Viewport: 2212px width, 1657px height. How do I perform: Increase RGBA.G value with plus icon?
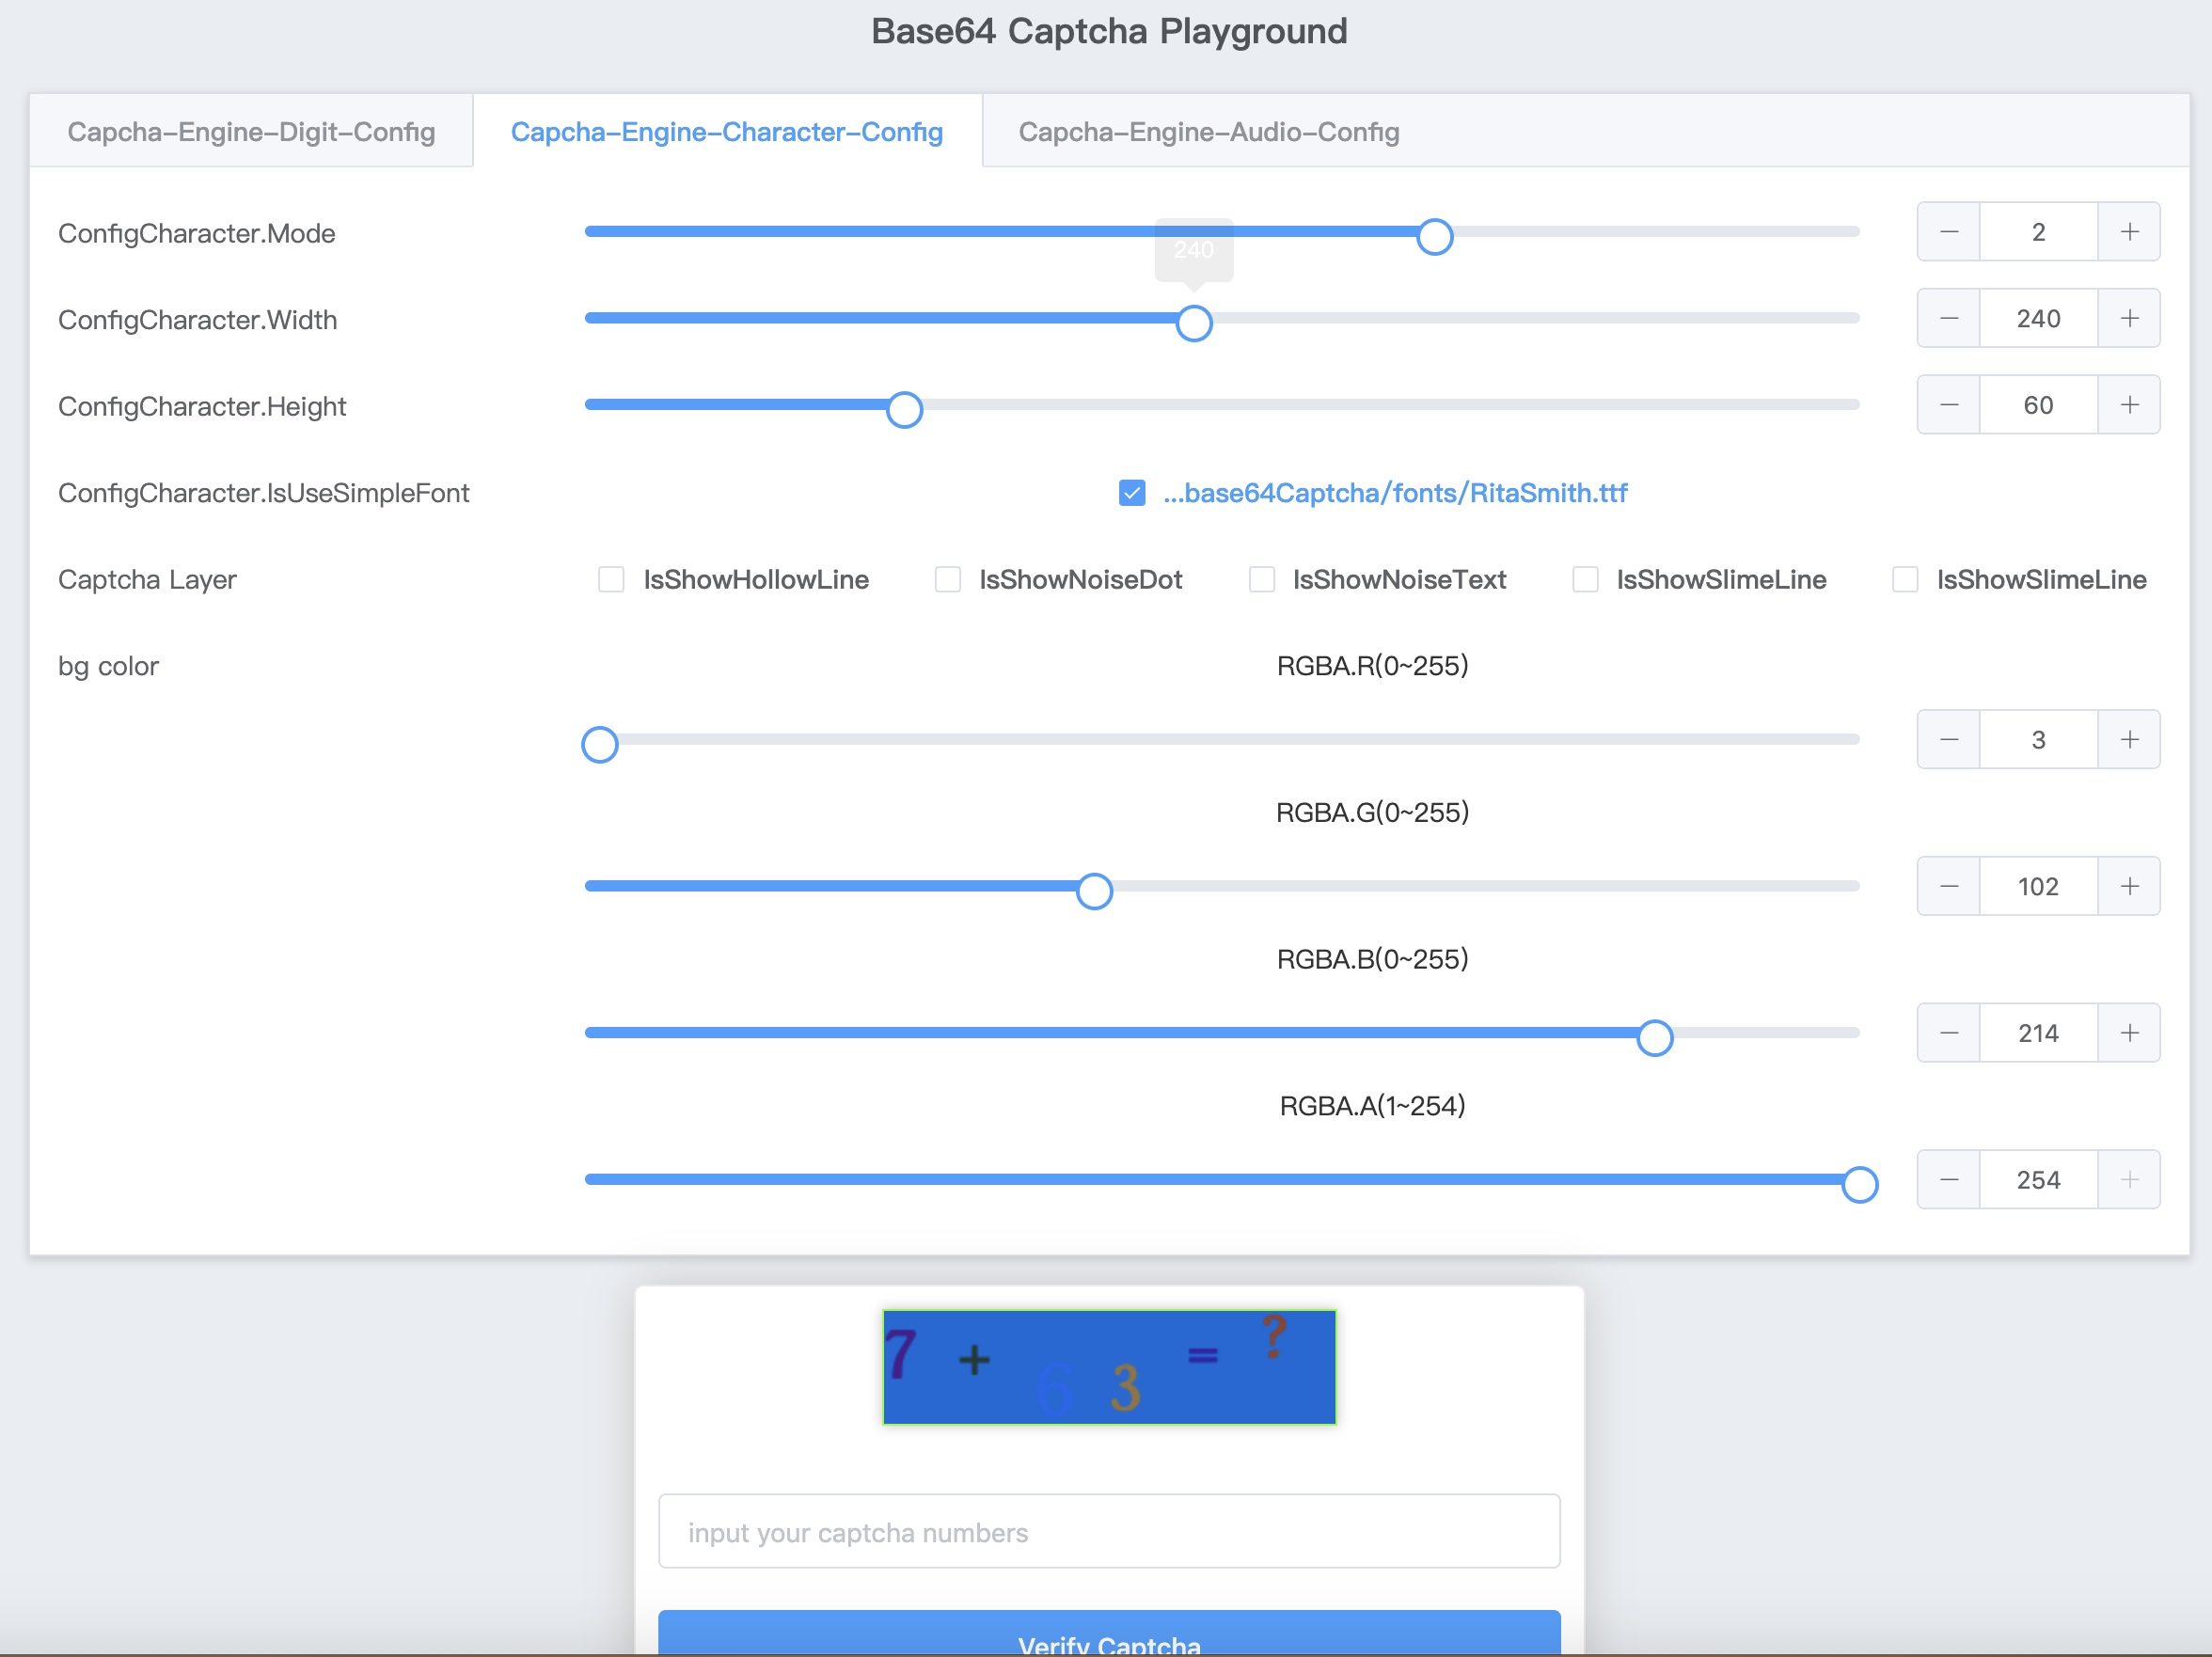2129,887
